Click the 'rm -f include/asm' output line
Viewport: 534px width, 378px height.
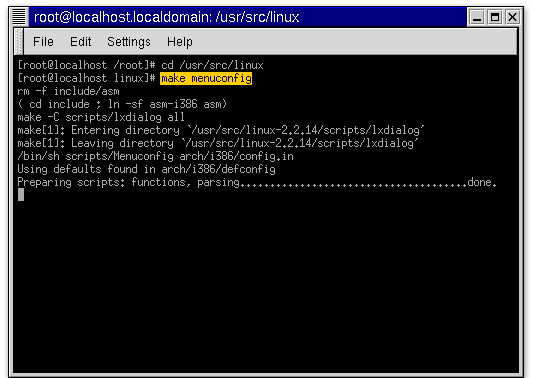(68, 91)
